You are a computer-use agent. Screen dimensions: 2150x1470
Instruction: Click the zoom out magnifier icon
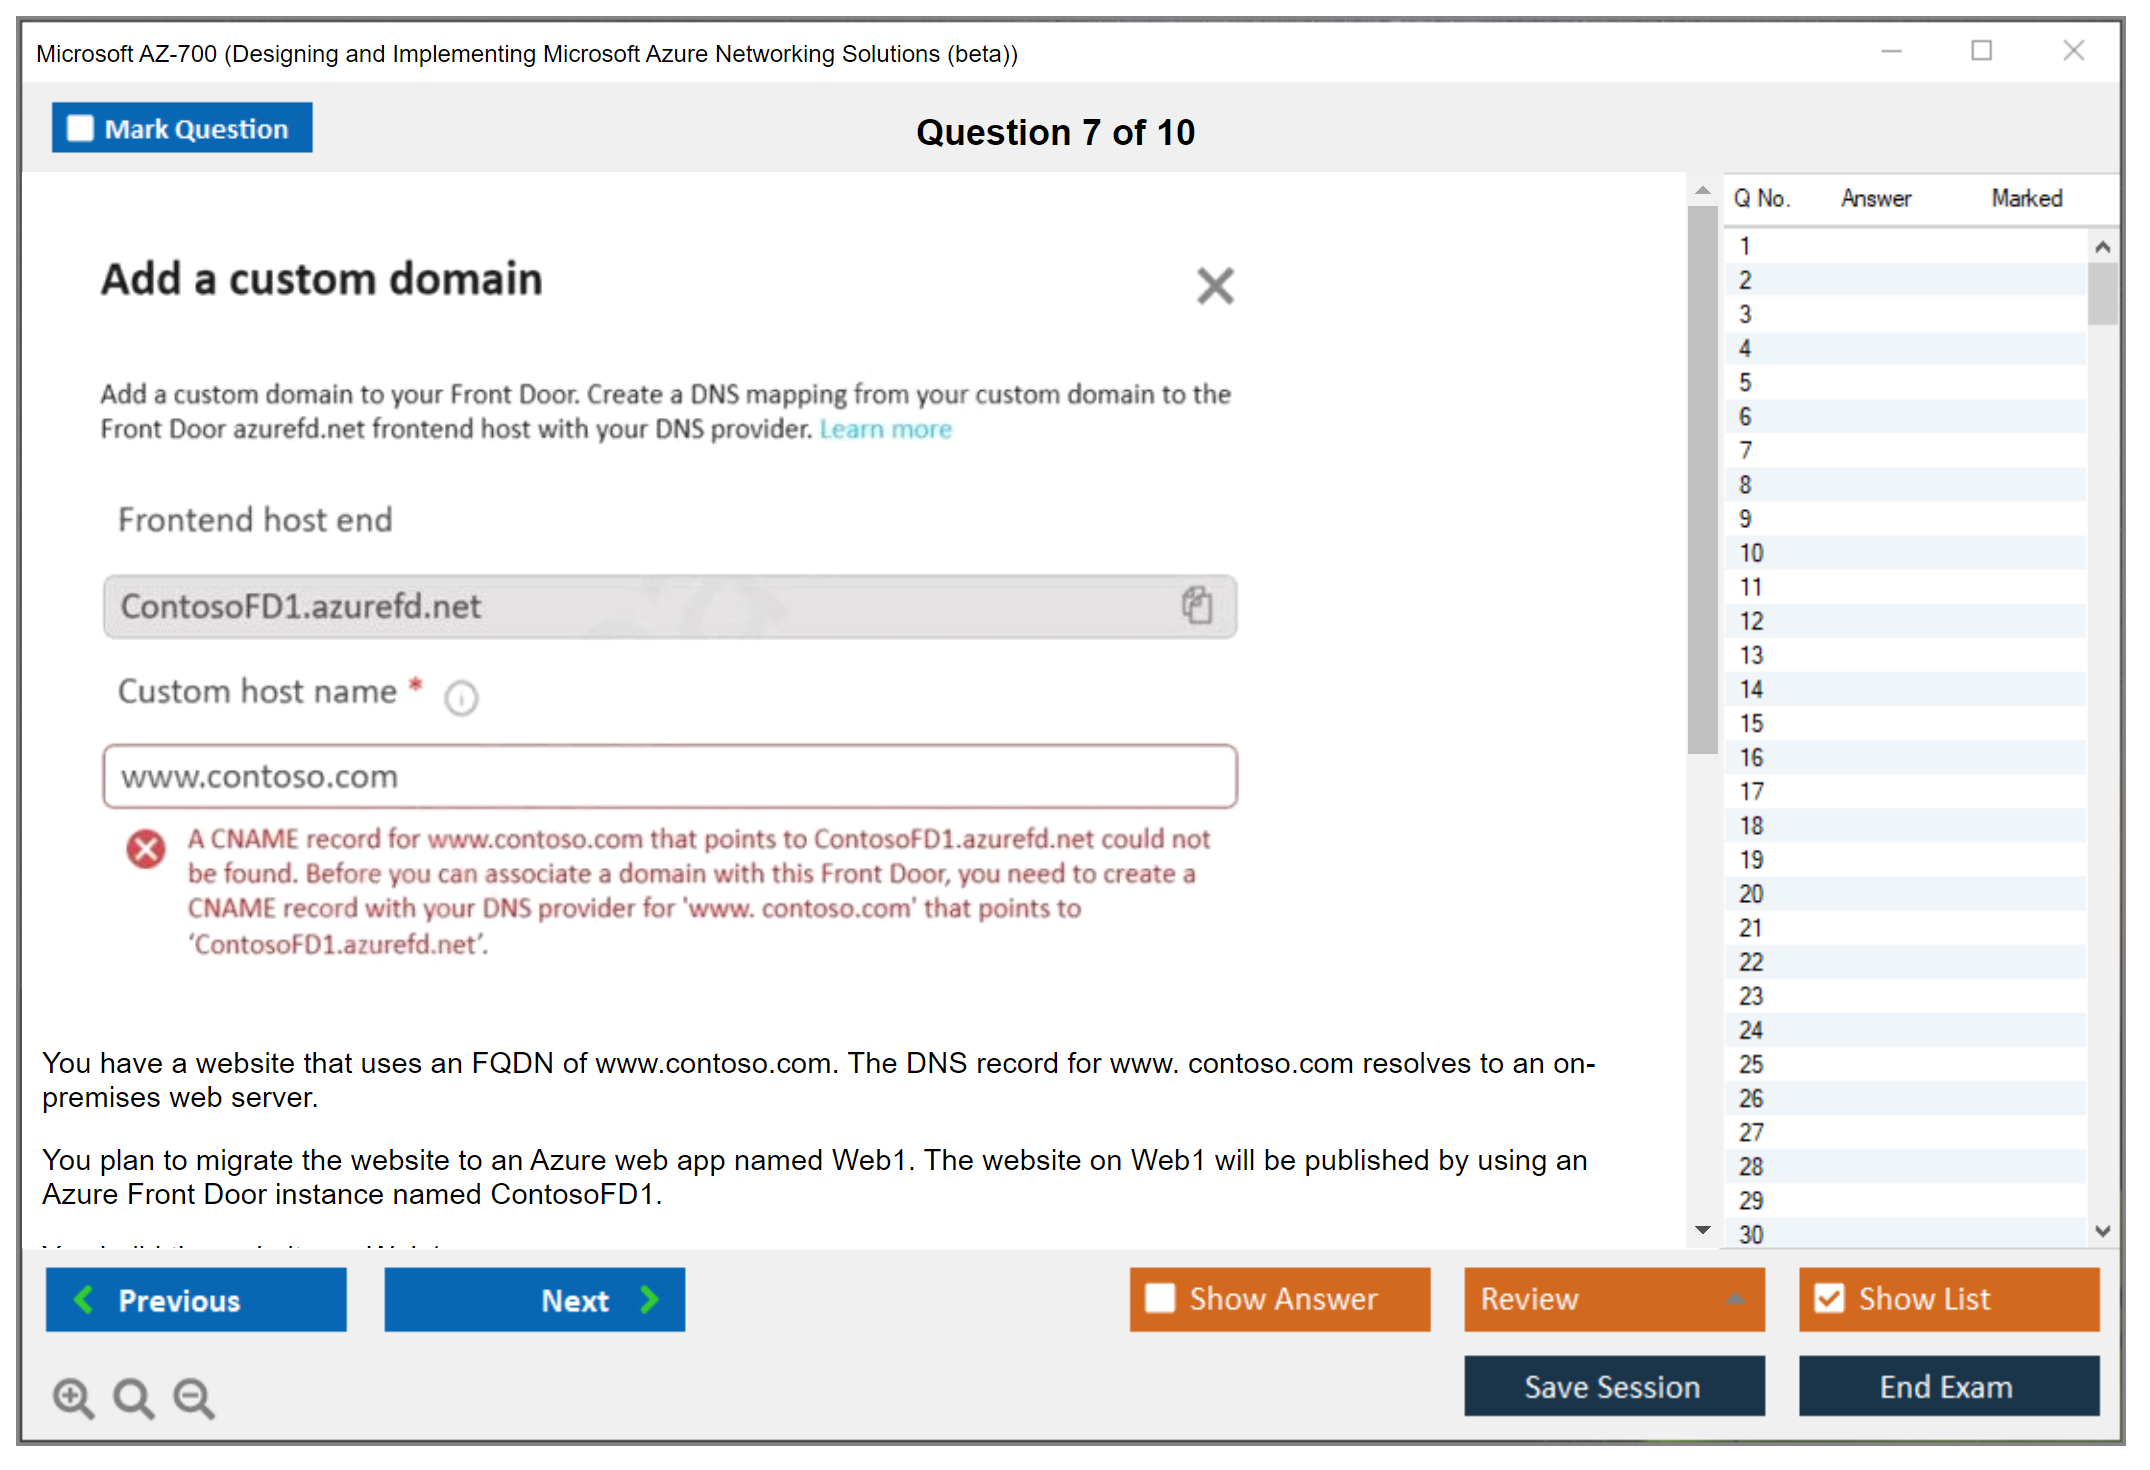point(194,1397)
